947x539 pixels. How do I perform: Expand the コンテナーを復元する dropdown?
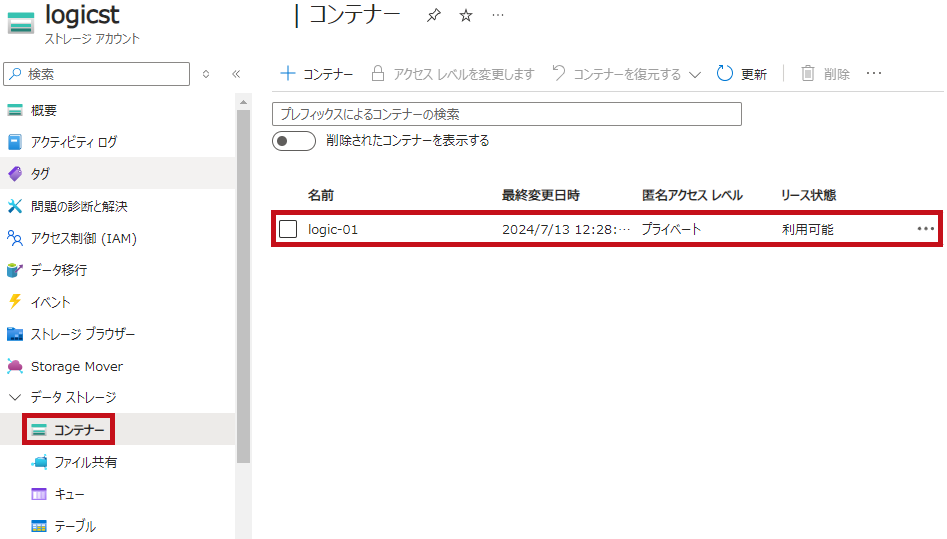click(x=695, y=74)
